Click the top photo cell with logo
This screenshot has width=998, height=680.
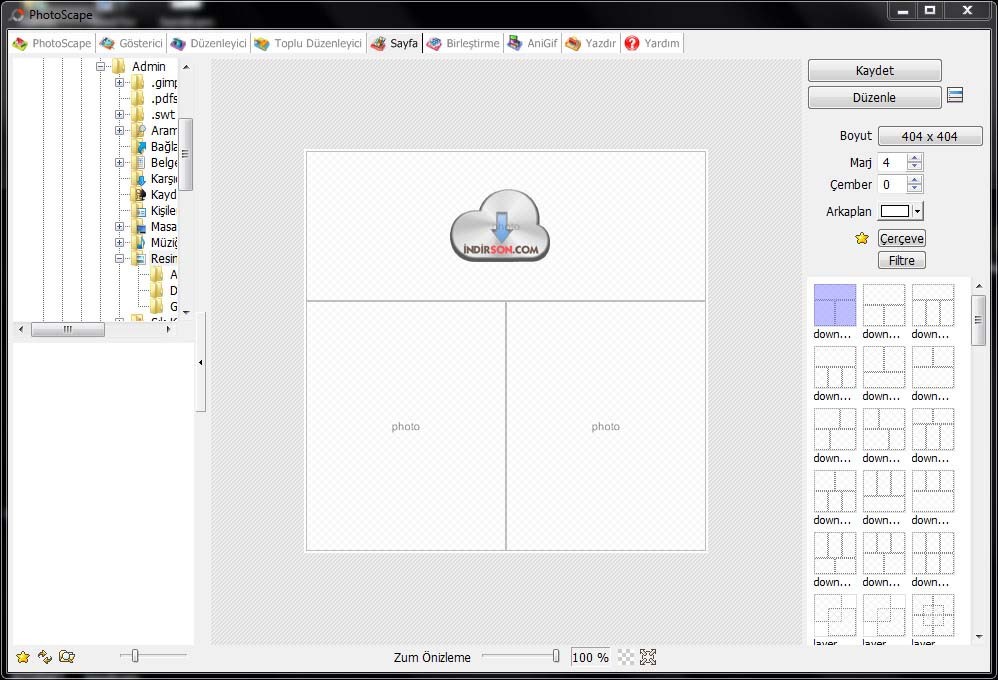click(506, 226)
